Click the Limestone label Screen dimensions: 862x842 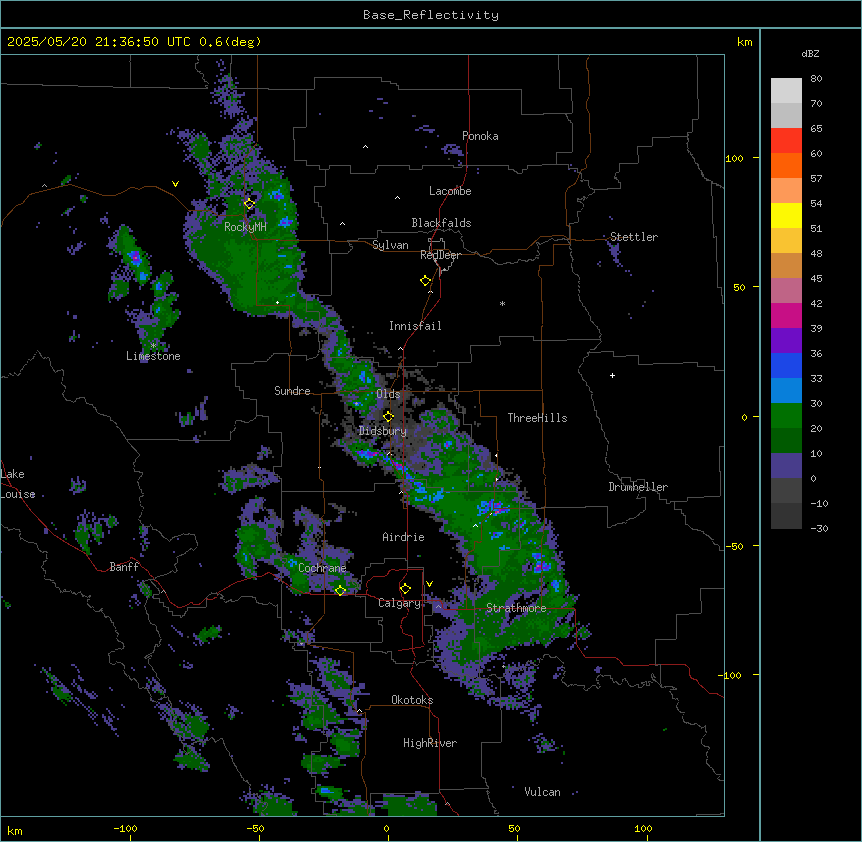(x=153, y=356)
